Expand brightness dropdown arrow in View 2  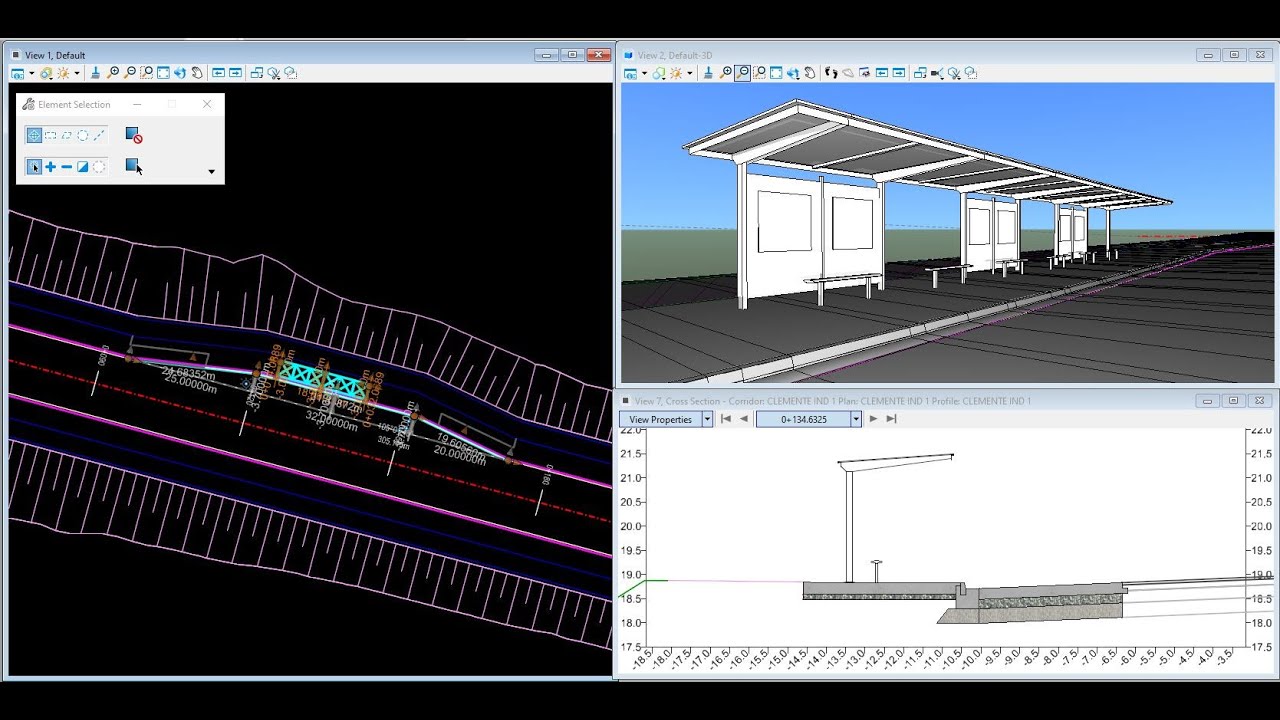tap(690, 73)
